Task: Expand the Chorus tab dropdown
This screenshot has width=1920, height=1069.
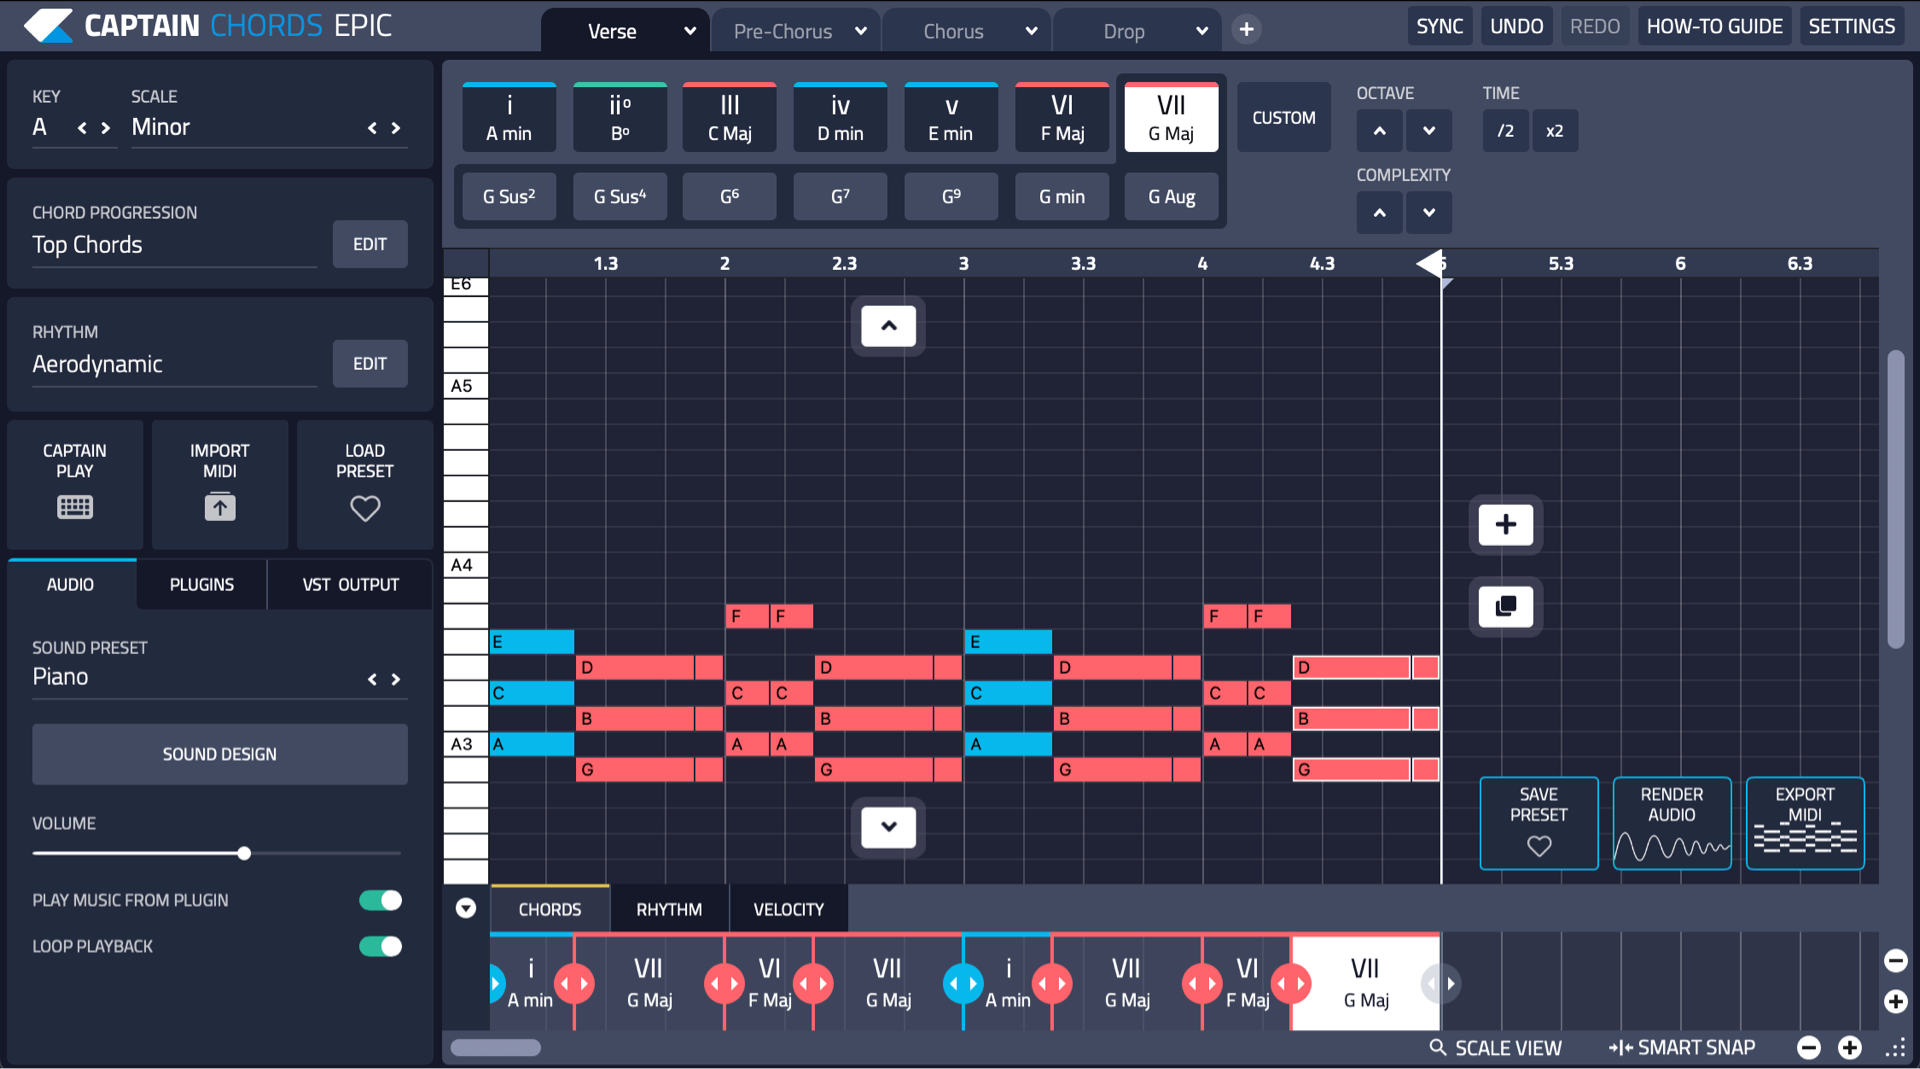Action: coord(1031,31)
